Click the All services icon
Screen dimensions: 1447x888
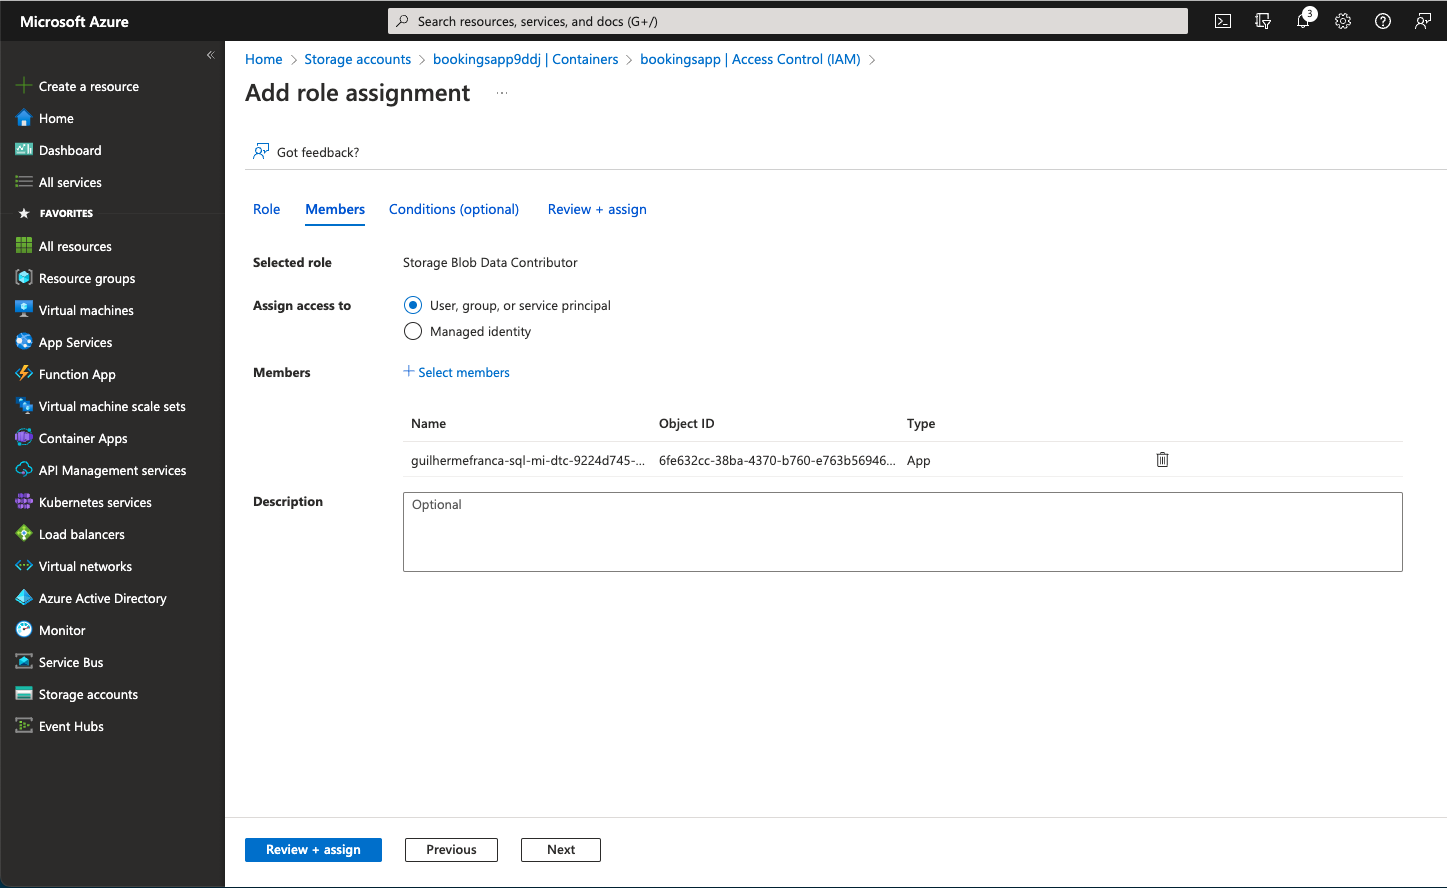click(24, 182)
